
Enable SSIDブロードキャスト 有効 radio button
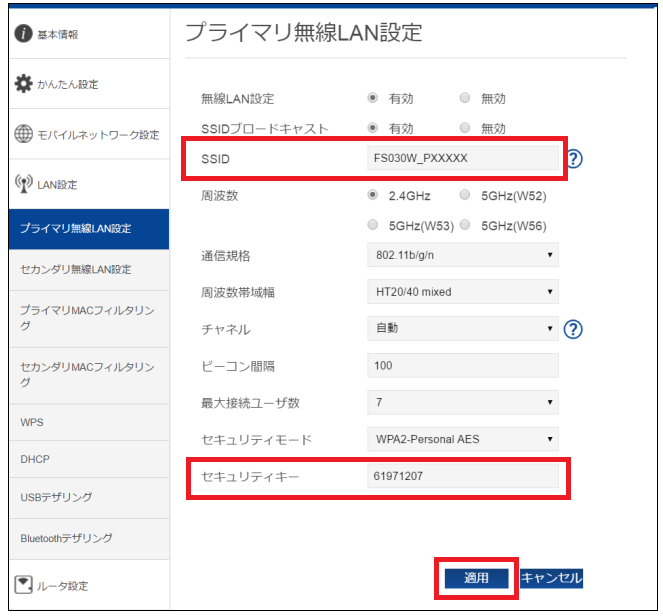(373, 128)
